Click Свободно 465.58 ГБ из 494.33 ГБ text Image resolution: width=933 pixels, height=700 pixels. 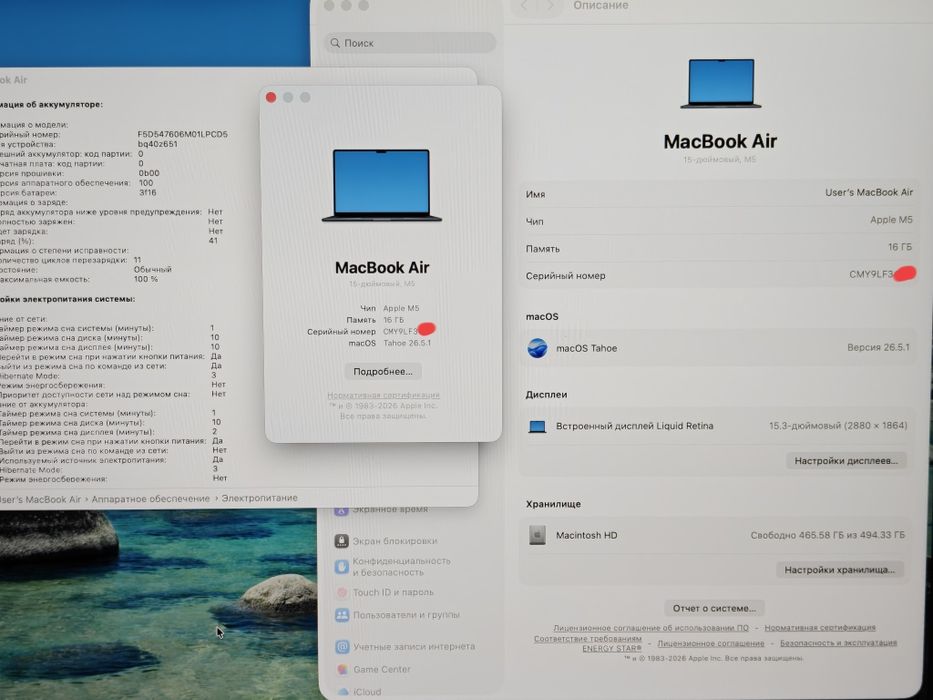click(x=828, y=535)
